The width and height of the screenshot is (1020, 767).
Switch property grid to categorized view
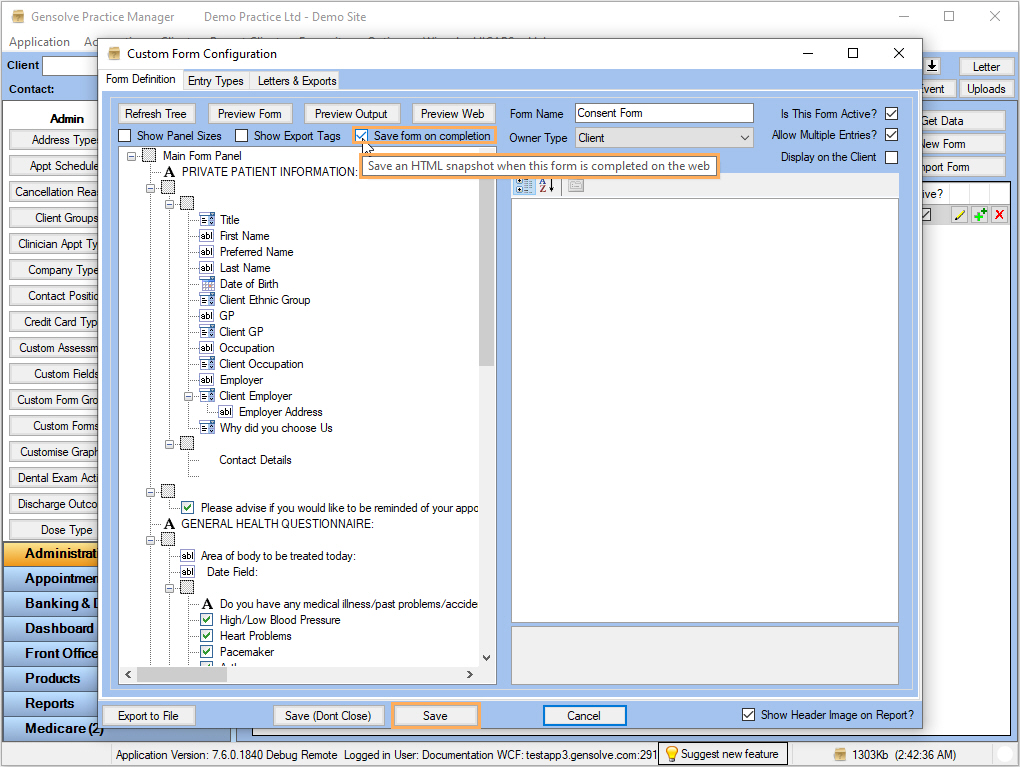[x=524, y=185]
